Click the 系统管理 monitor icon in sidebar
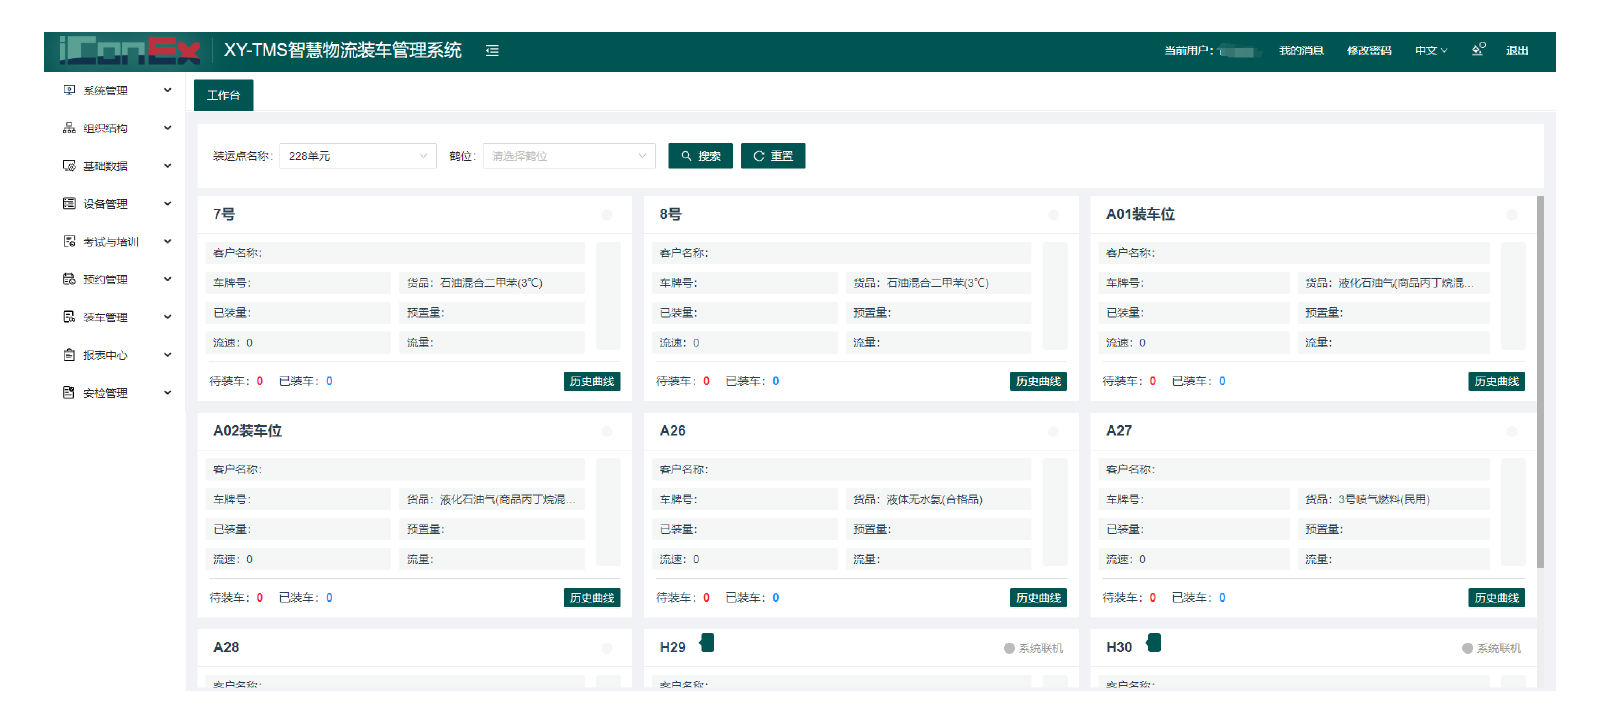The image size is (1600, 723). 69,90
